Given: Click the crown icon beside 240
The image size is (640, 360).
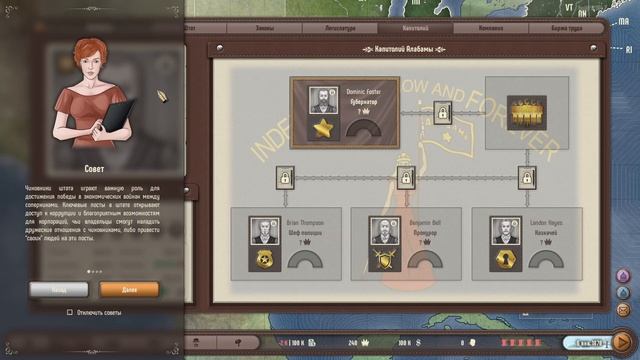Looking at the screenshot, I should pyautogui.click(x=365, y=343).
